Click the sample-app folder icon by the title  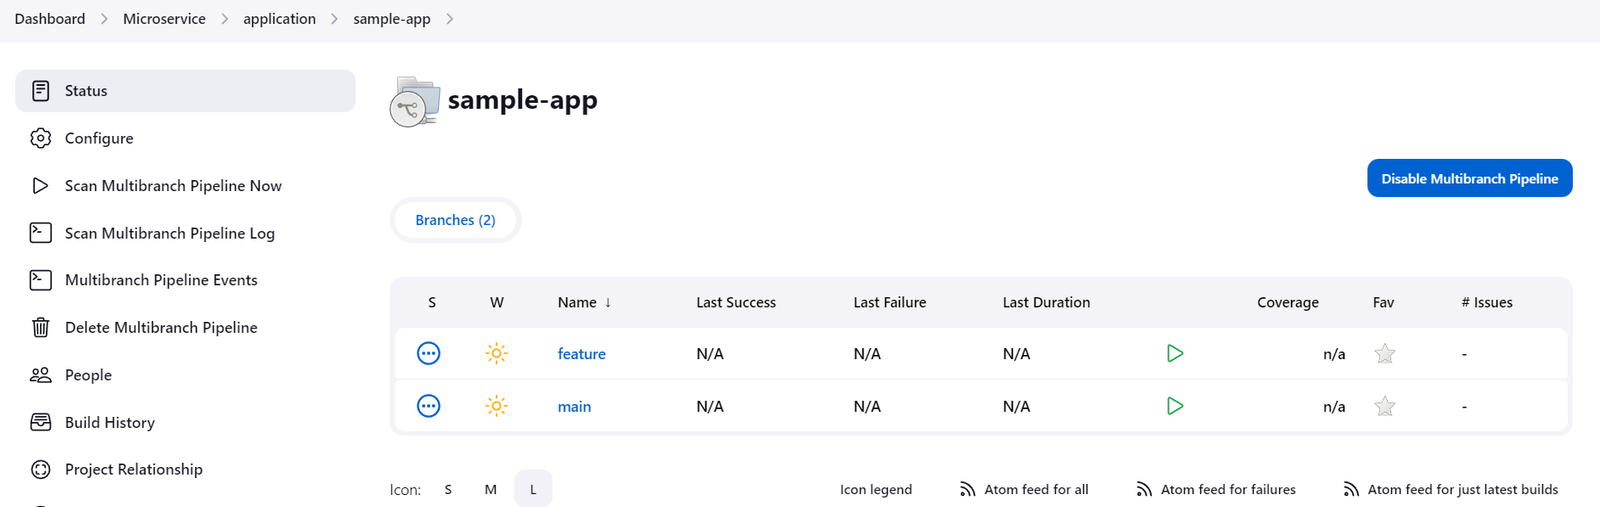[x=414, y=102]
